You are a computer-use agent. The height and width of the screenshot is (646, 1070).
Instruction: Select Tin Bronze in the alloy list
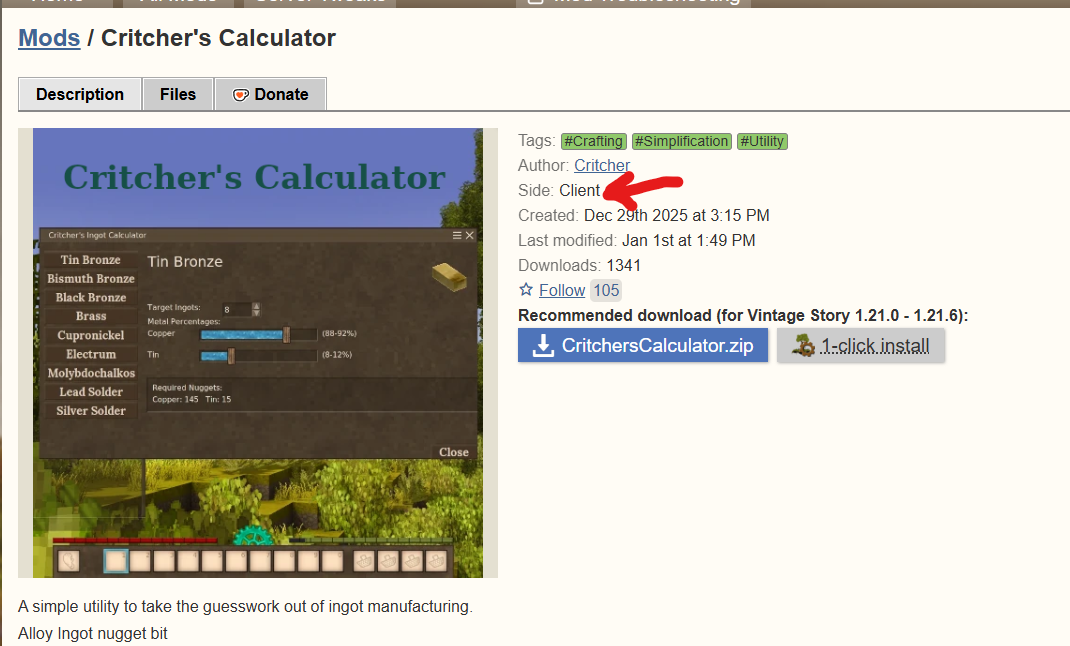91,260
